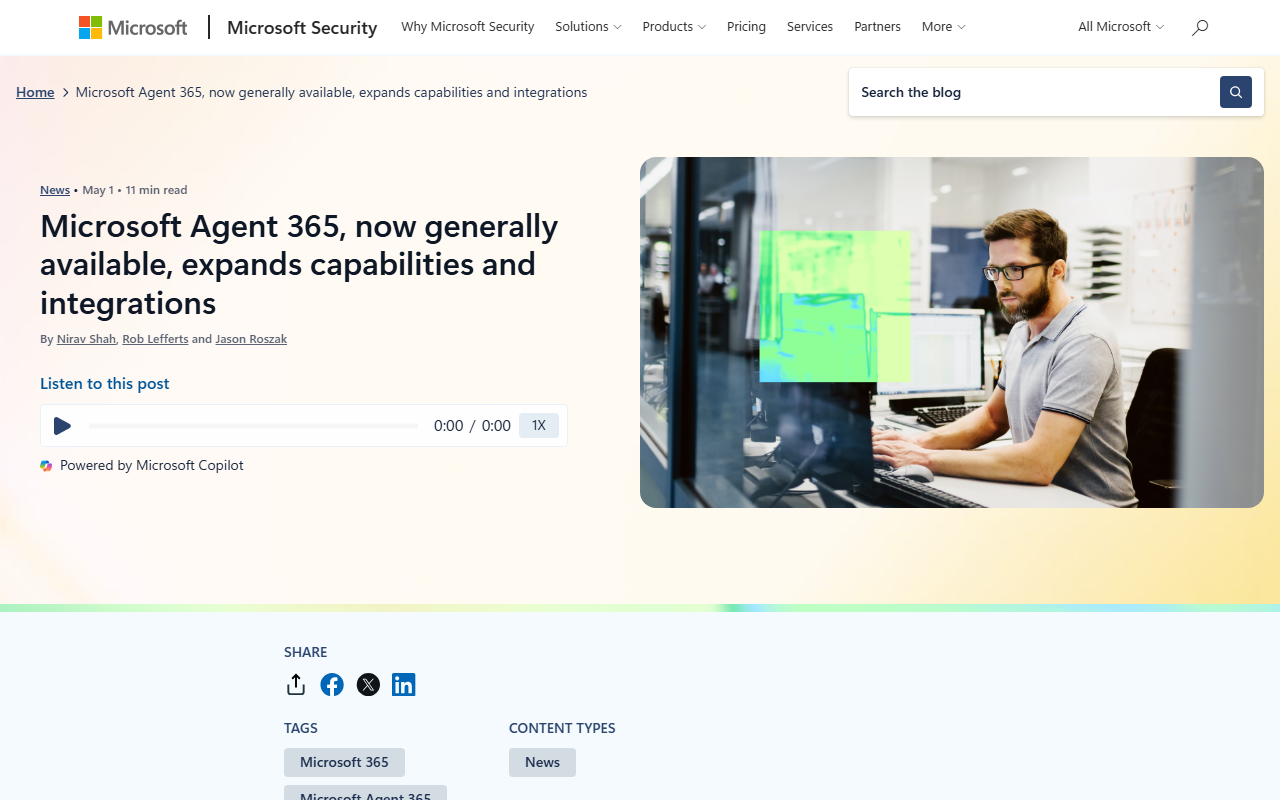Click the Microsoft Copilot logo icon
The height and width of the screenshot is (800, 1280).
[46, 466]
